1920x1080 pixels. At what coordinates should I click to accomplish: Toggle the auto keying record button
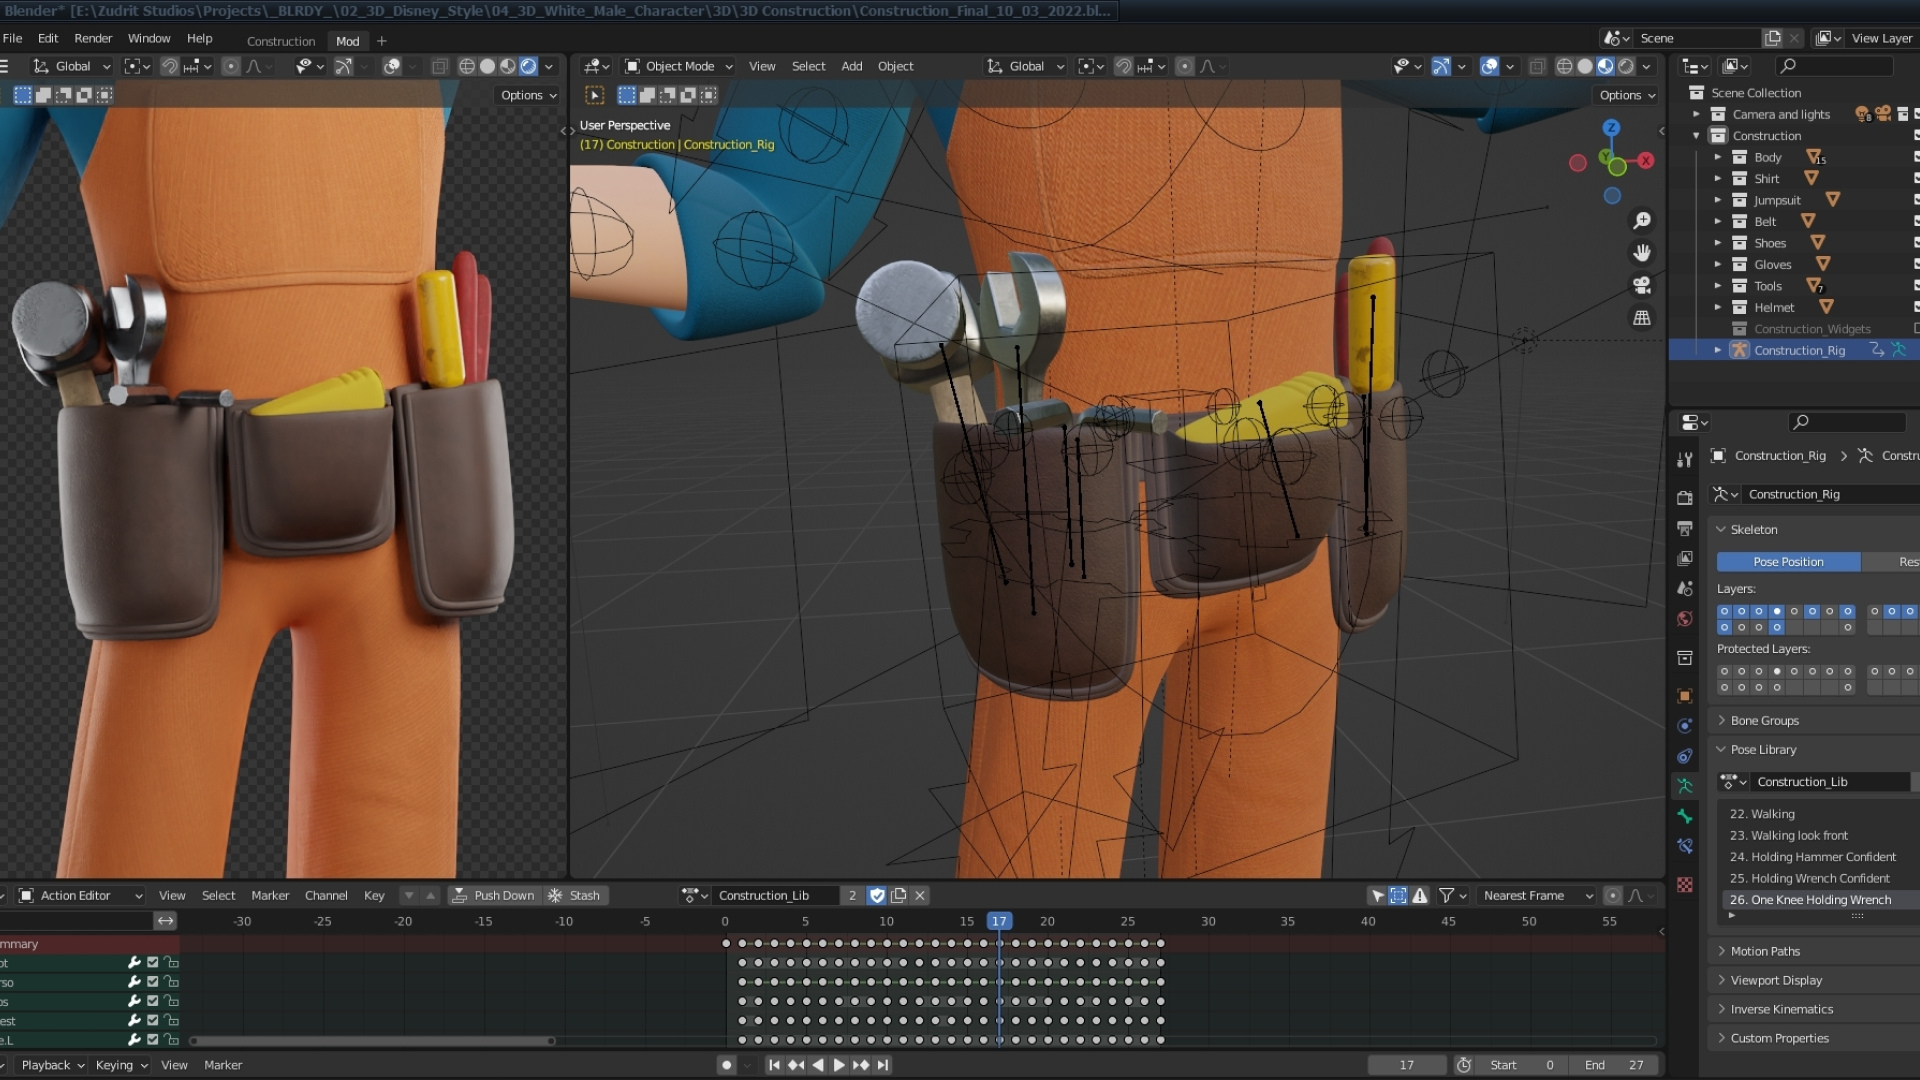tap(727, 1065)
